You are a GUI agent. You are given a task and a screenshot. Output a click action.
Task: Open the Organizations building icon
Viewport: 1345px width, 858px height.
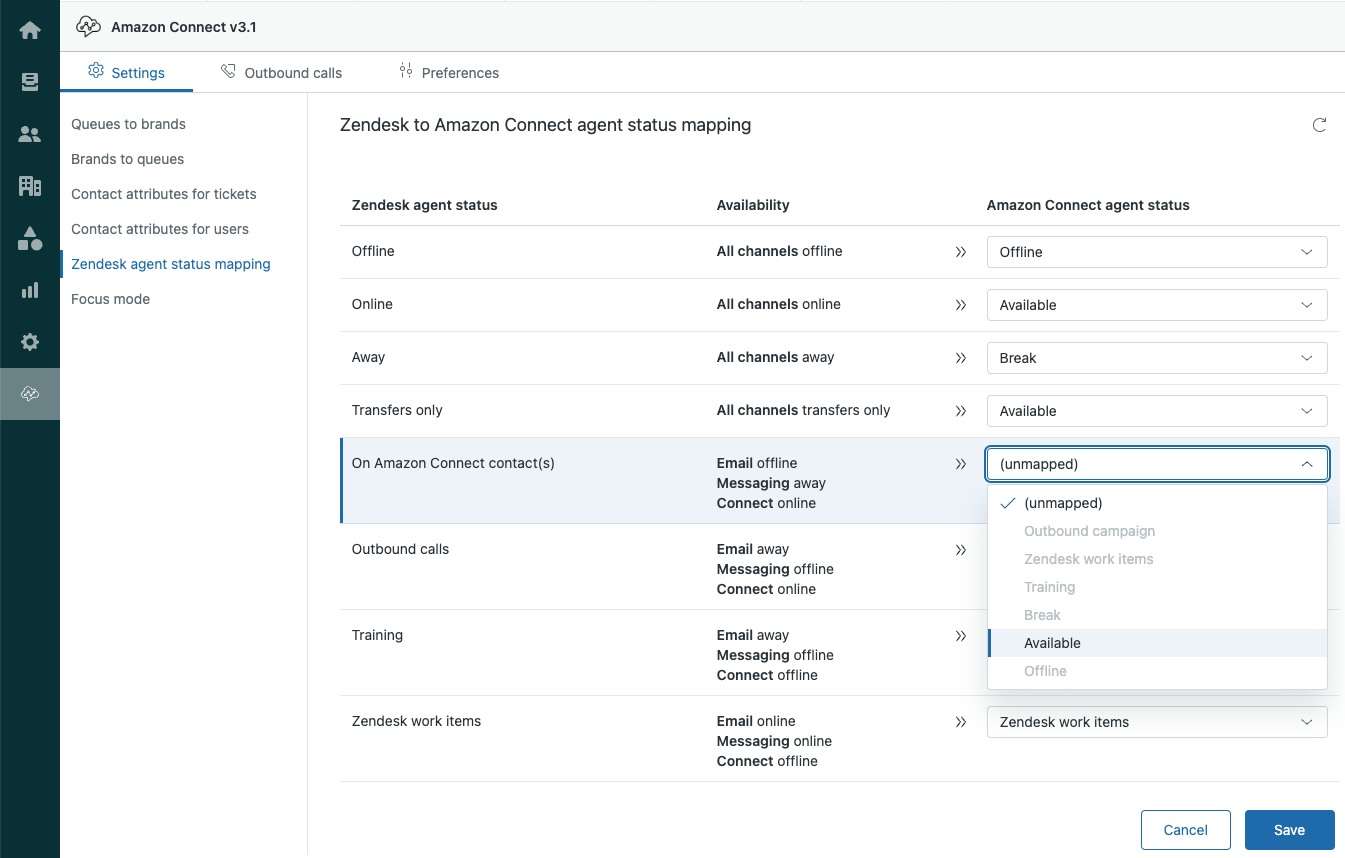[30, 186]
